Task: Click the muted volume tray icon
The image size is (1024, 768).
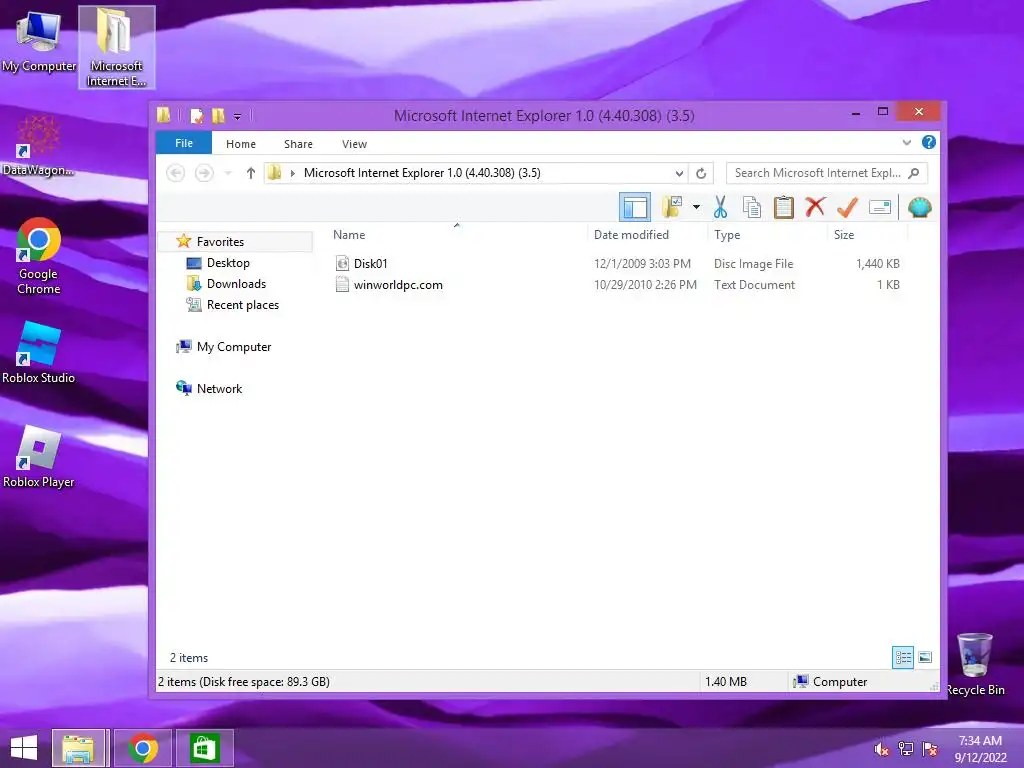Action: [x=881, y=749]
